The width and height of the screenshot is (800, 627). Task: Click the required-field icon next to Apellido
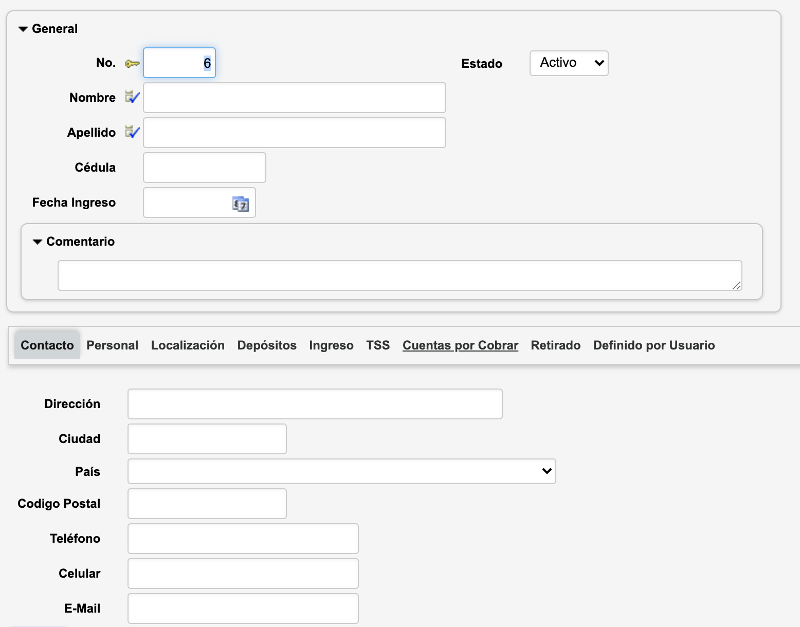(x=132, y=132)
